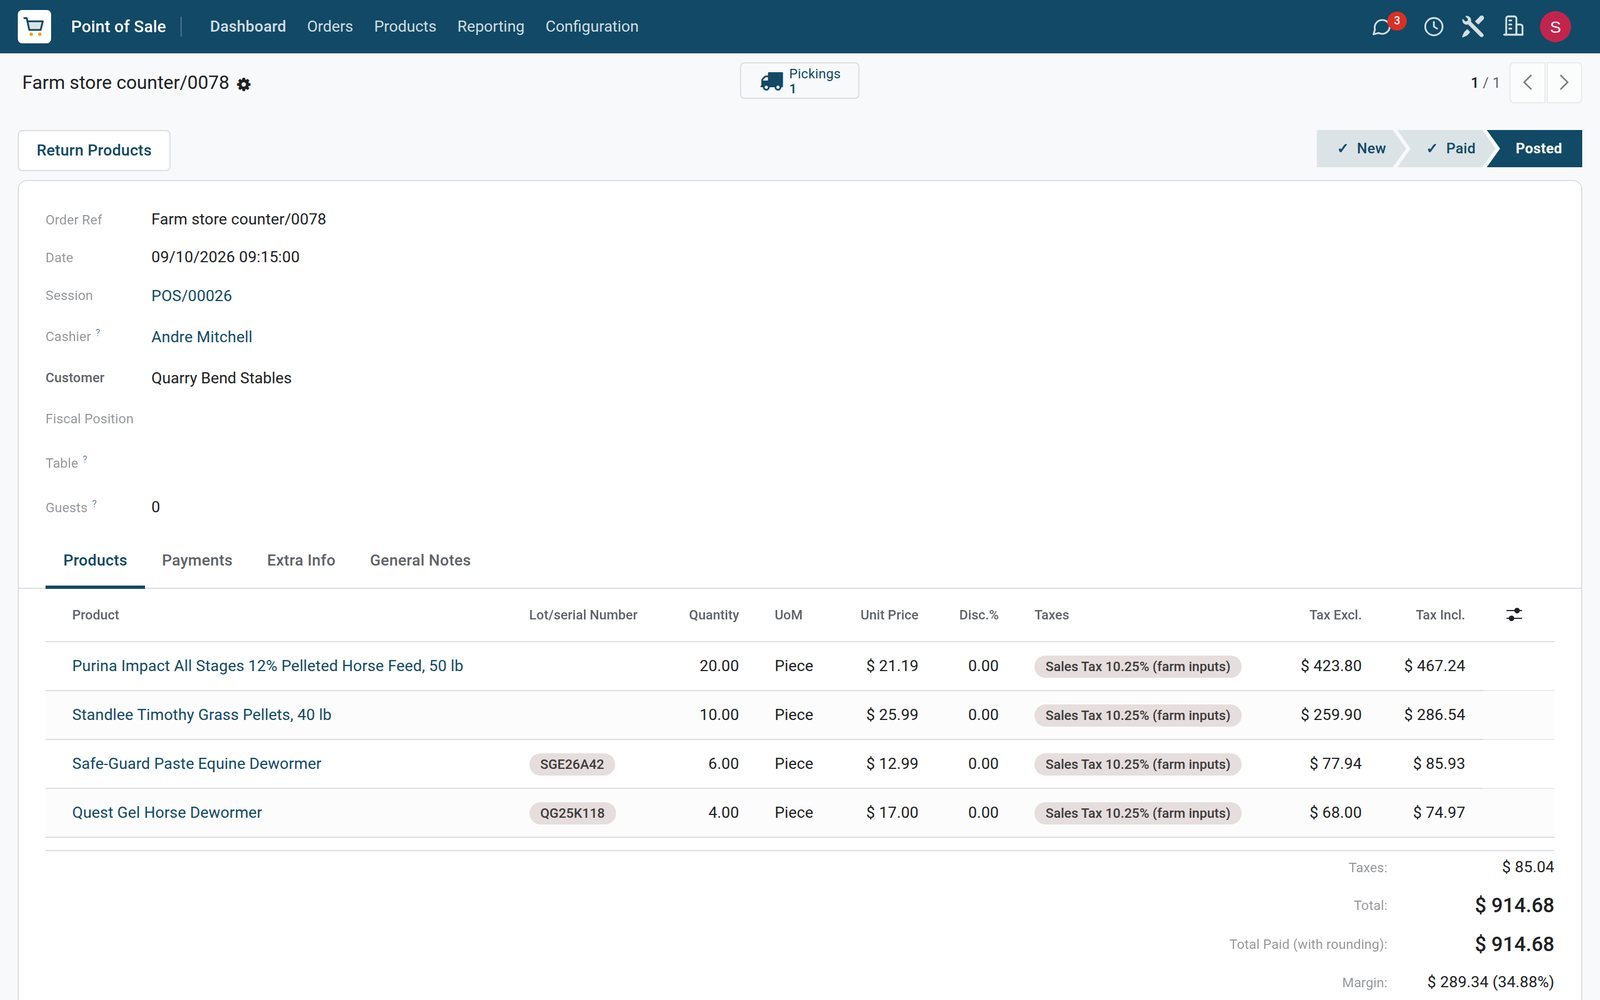Screen dimensions: 1600x1000
Task: Click lot number tag QG25K118
Action: (572, 813)
